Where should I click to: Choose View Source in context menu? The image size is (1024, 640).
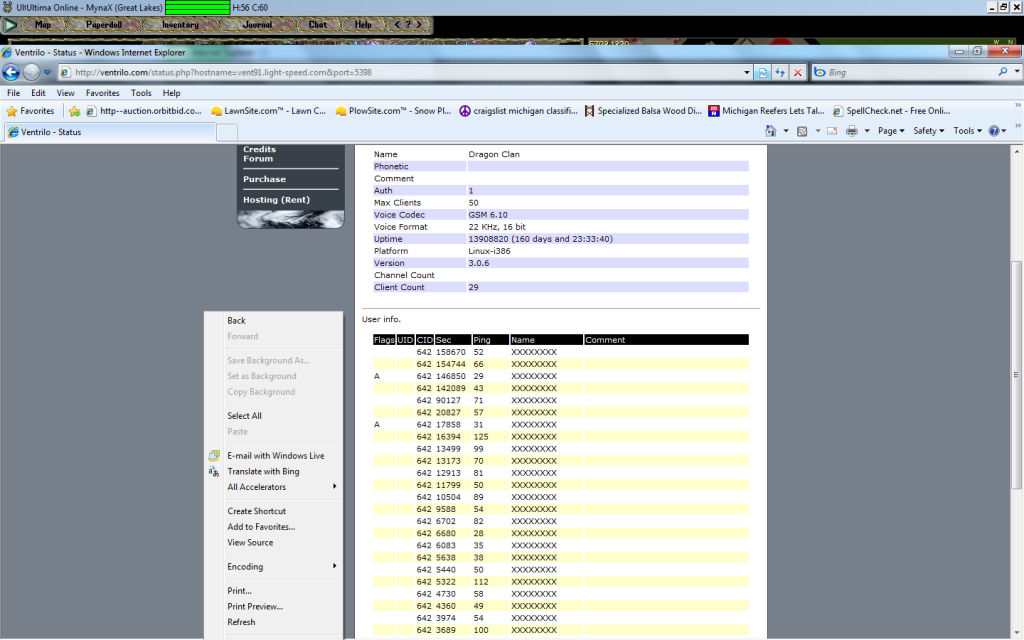click(x=274, y=543)
